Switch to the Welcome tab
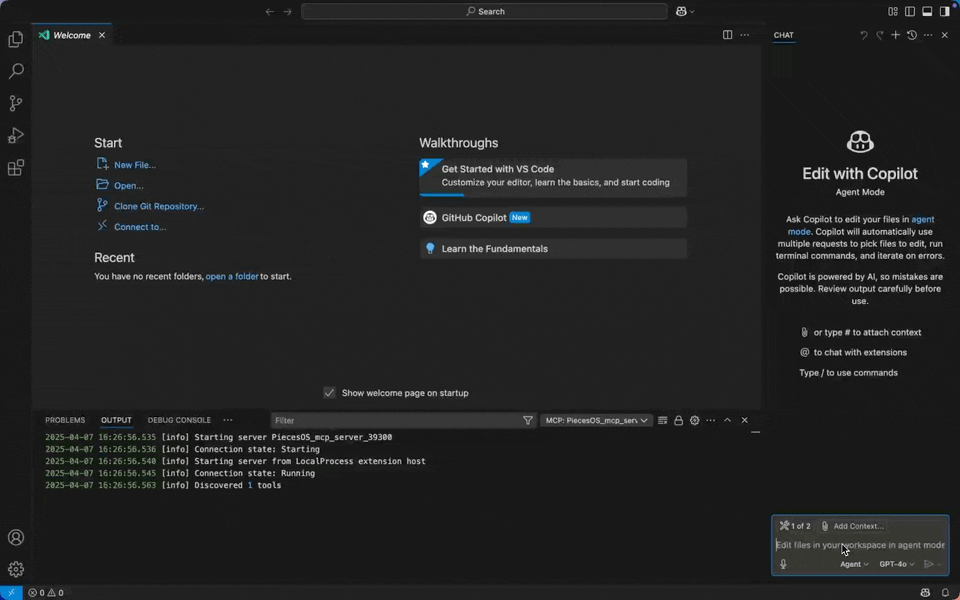960x600 pixels. click(72, 36)
